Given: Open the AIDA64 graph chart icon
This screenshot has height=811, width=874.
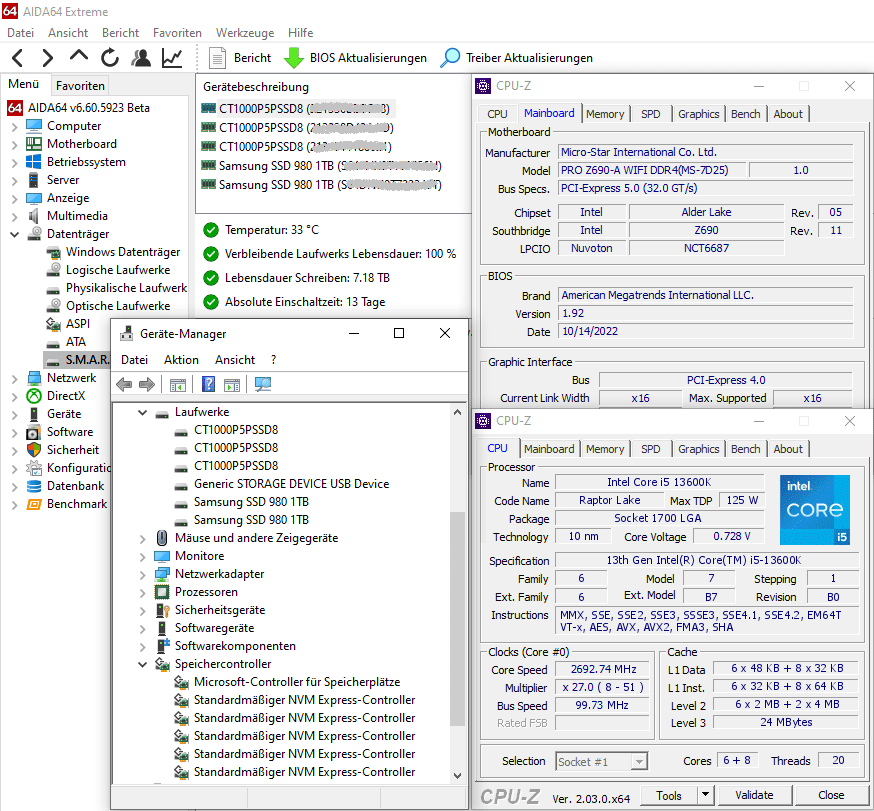Looking at the screenshot, I should point(172,57).
